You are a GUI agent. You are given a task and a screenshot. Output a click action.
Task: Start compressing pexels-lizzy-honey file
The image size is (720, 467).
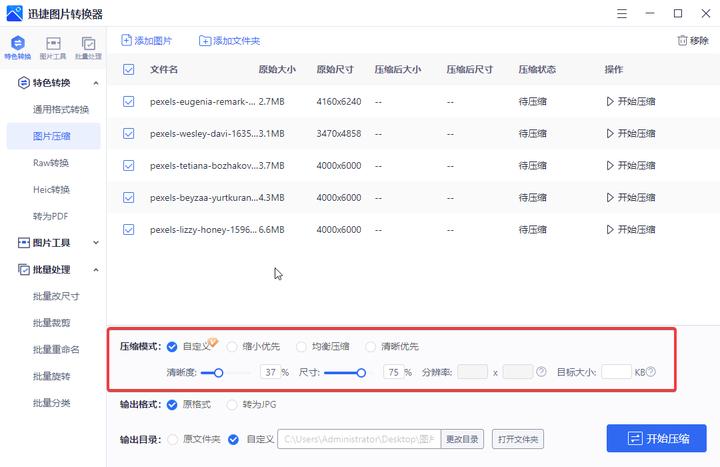[630, 230]
